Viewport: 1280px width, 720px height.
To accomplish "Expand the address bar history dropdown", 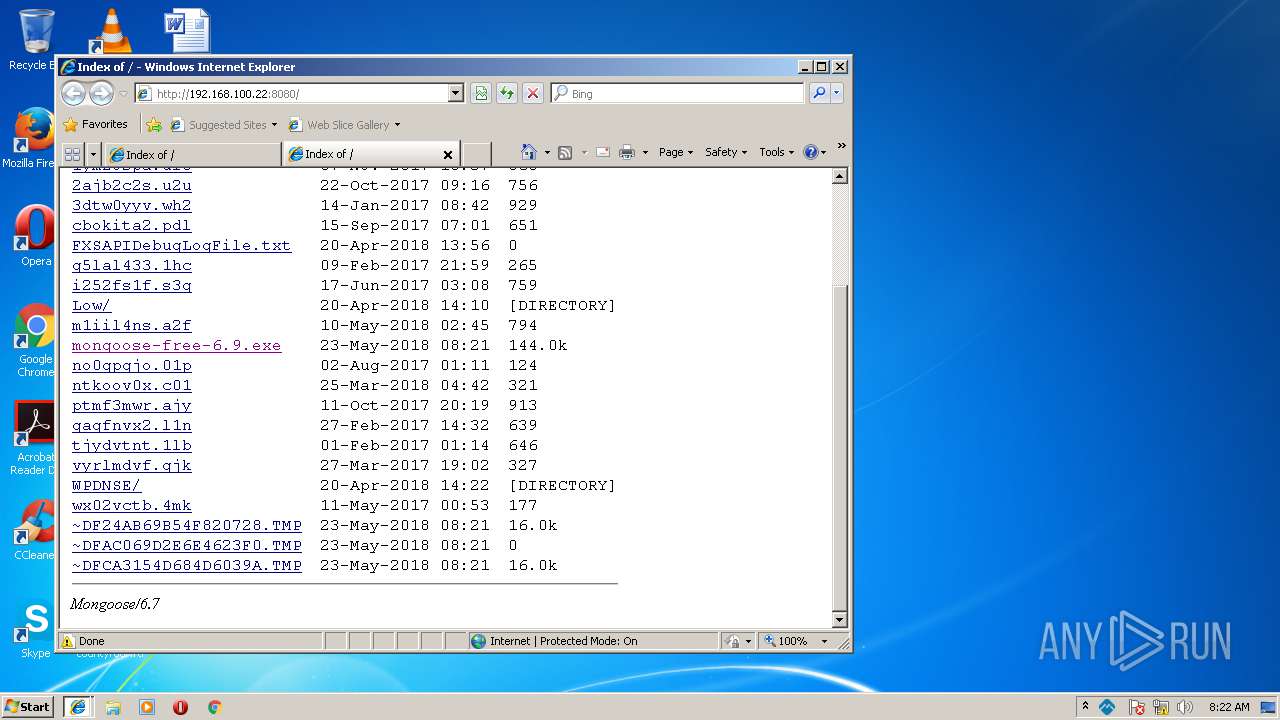I will (456, 93).
